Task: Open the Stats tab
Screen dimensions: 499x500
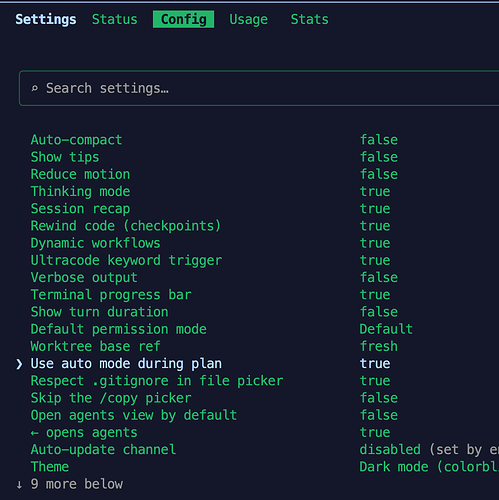Action: [x=309, y=19]
